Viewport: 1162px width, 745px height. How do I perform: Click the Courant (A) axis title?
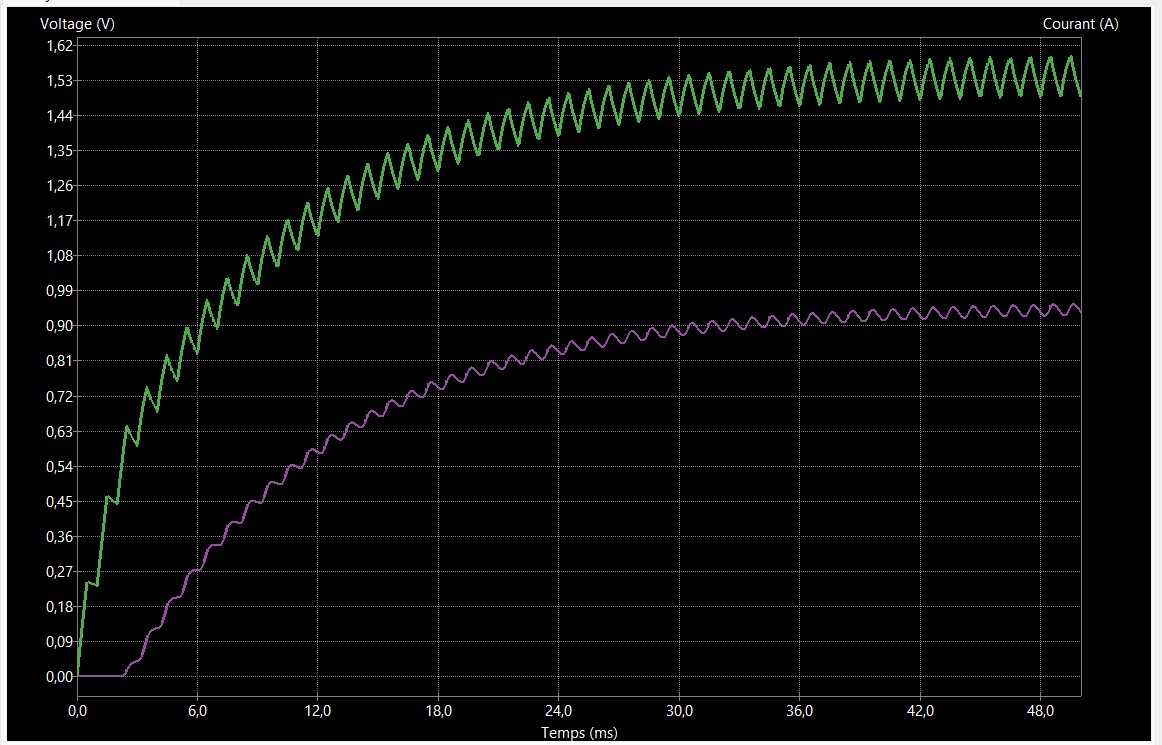click(x=1080, y=24)
